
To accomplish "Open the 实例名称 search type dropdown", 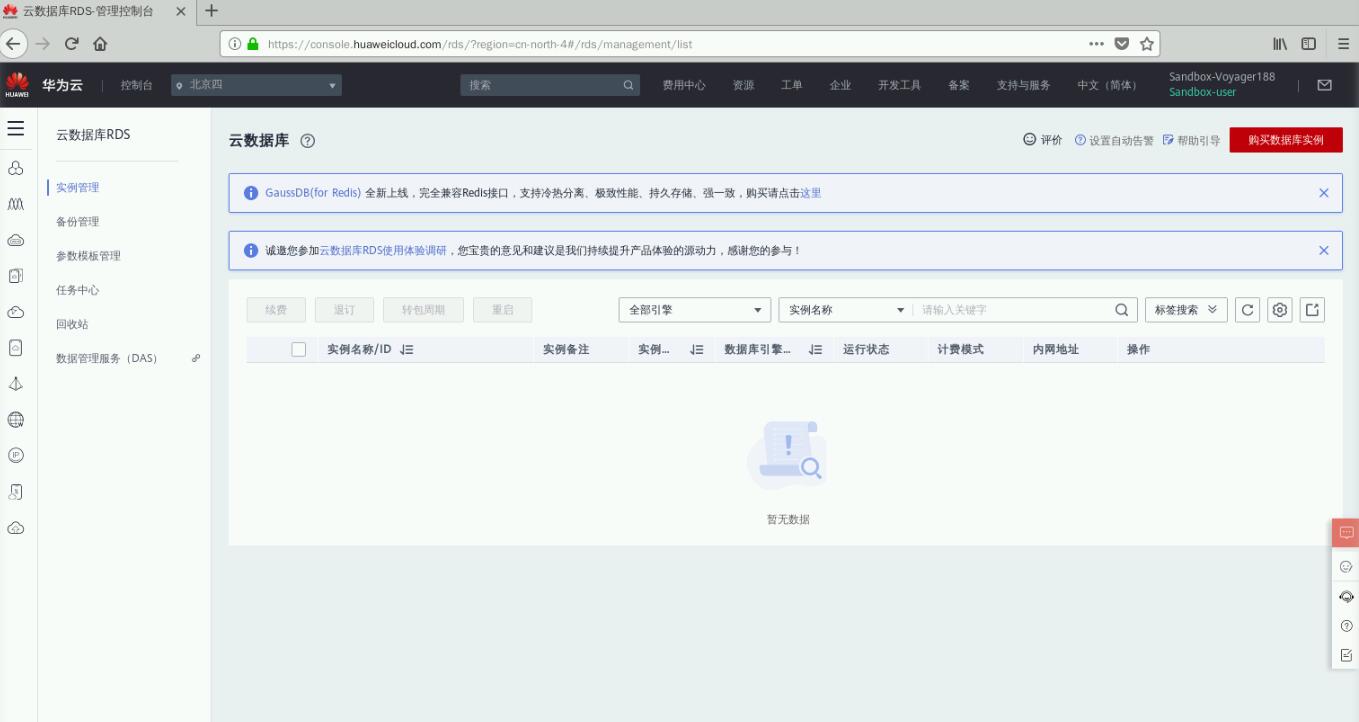I will [x=845, y=310].
